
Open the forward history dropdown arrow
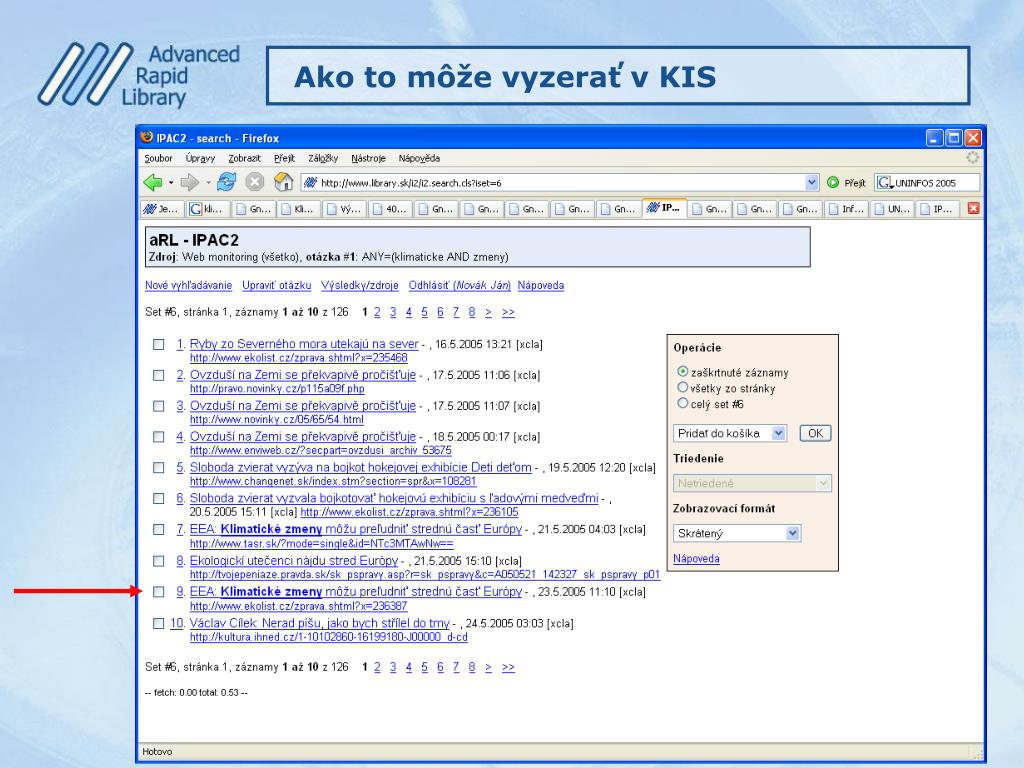[x=208, y=183]
